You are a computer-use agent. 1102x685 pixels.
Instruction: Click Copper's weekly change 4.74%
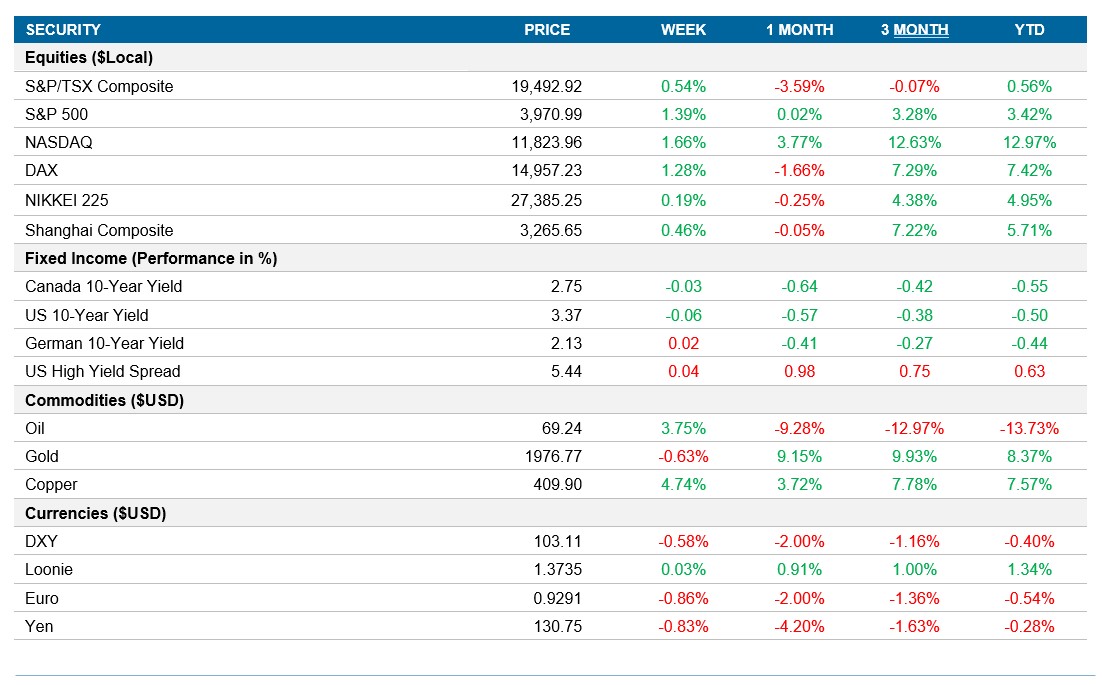(x=683, y=484)
